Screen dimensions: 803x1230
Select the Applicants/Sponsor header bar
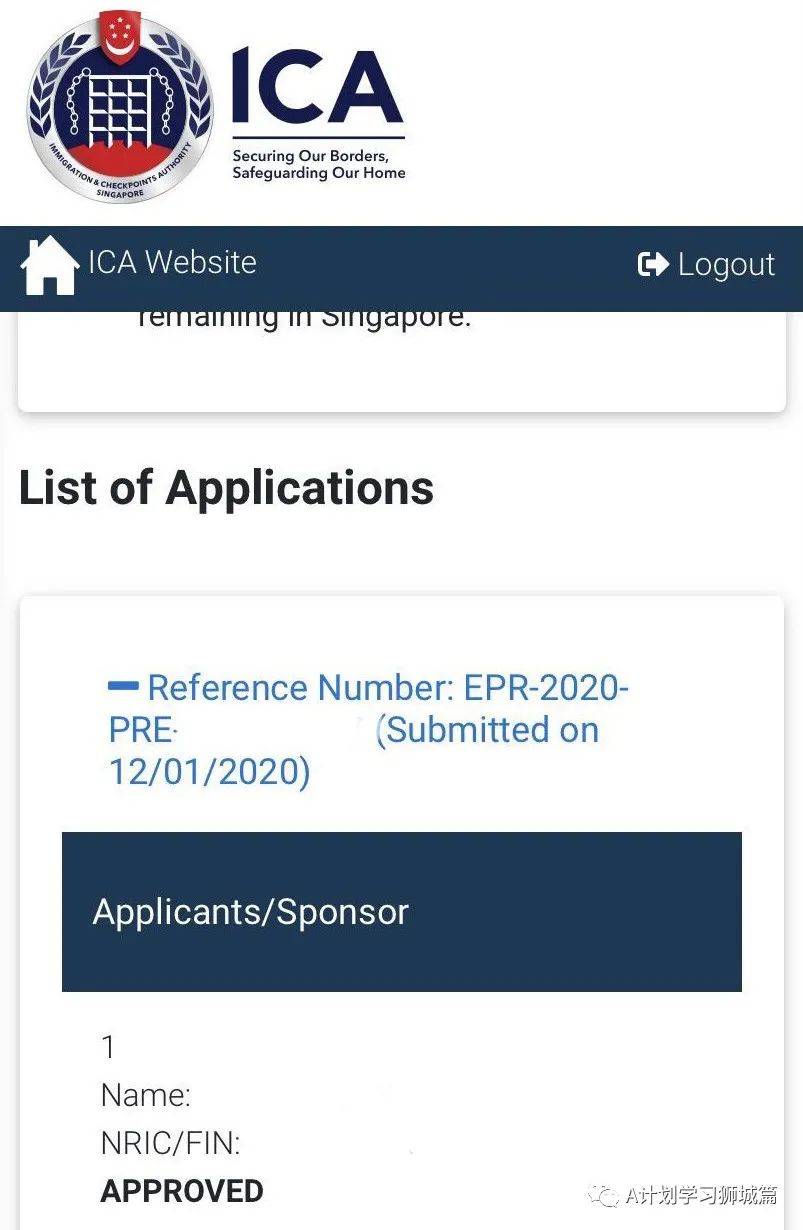401,911
